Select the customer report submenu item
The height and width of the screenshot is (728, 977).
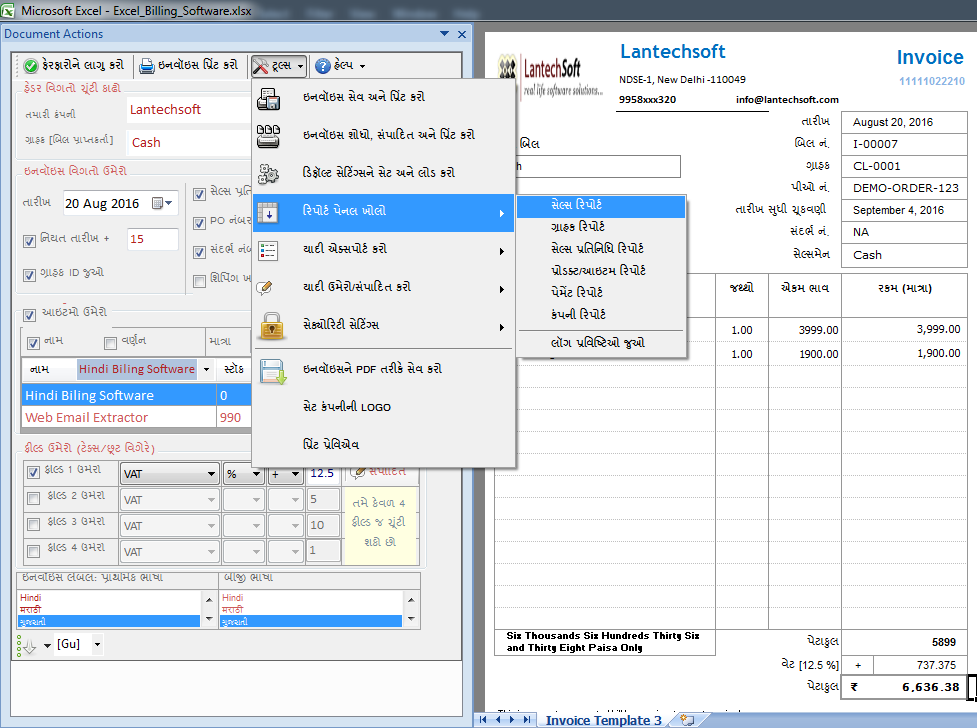[x=601, y=227]
